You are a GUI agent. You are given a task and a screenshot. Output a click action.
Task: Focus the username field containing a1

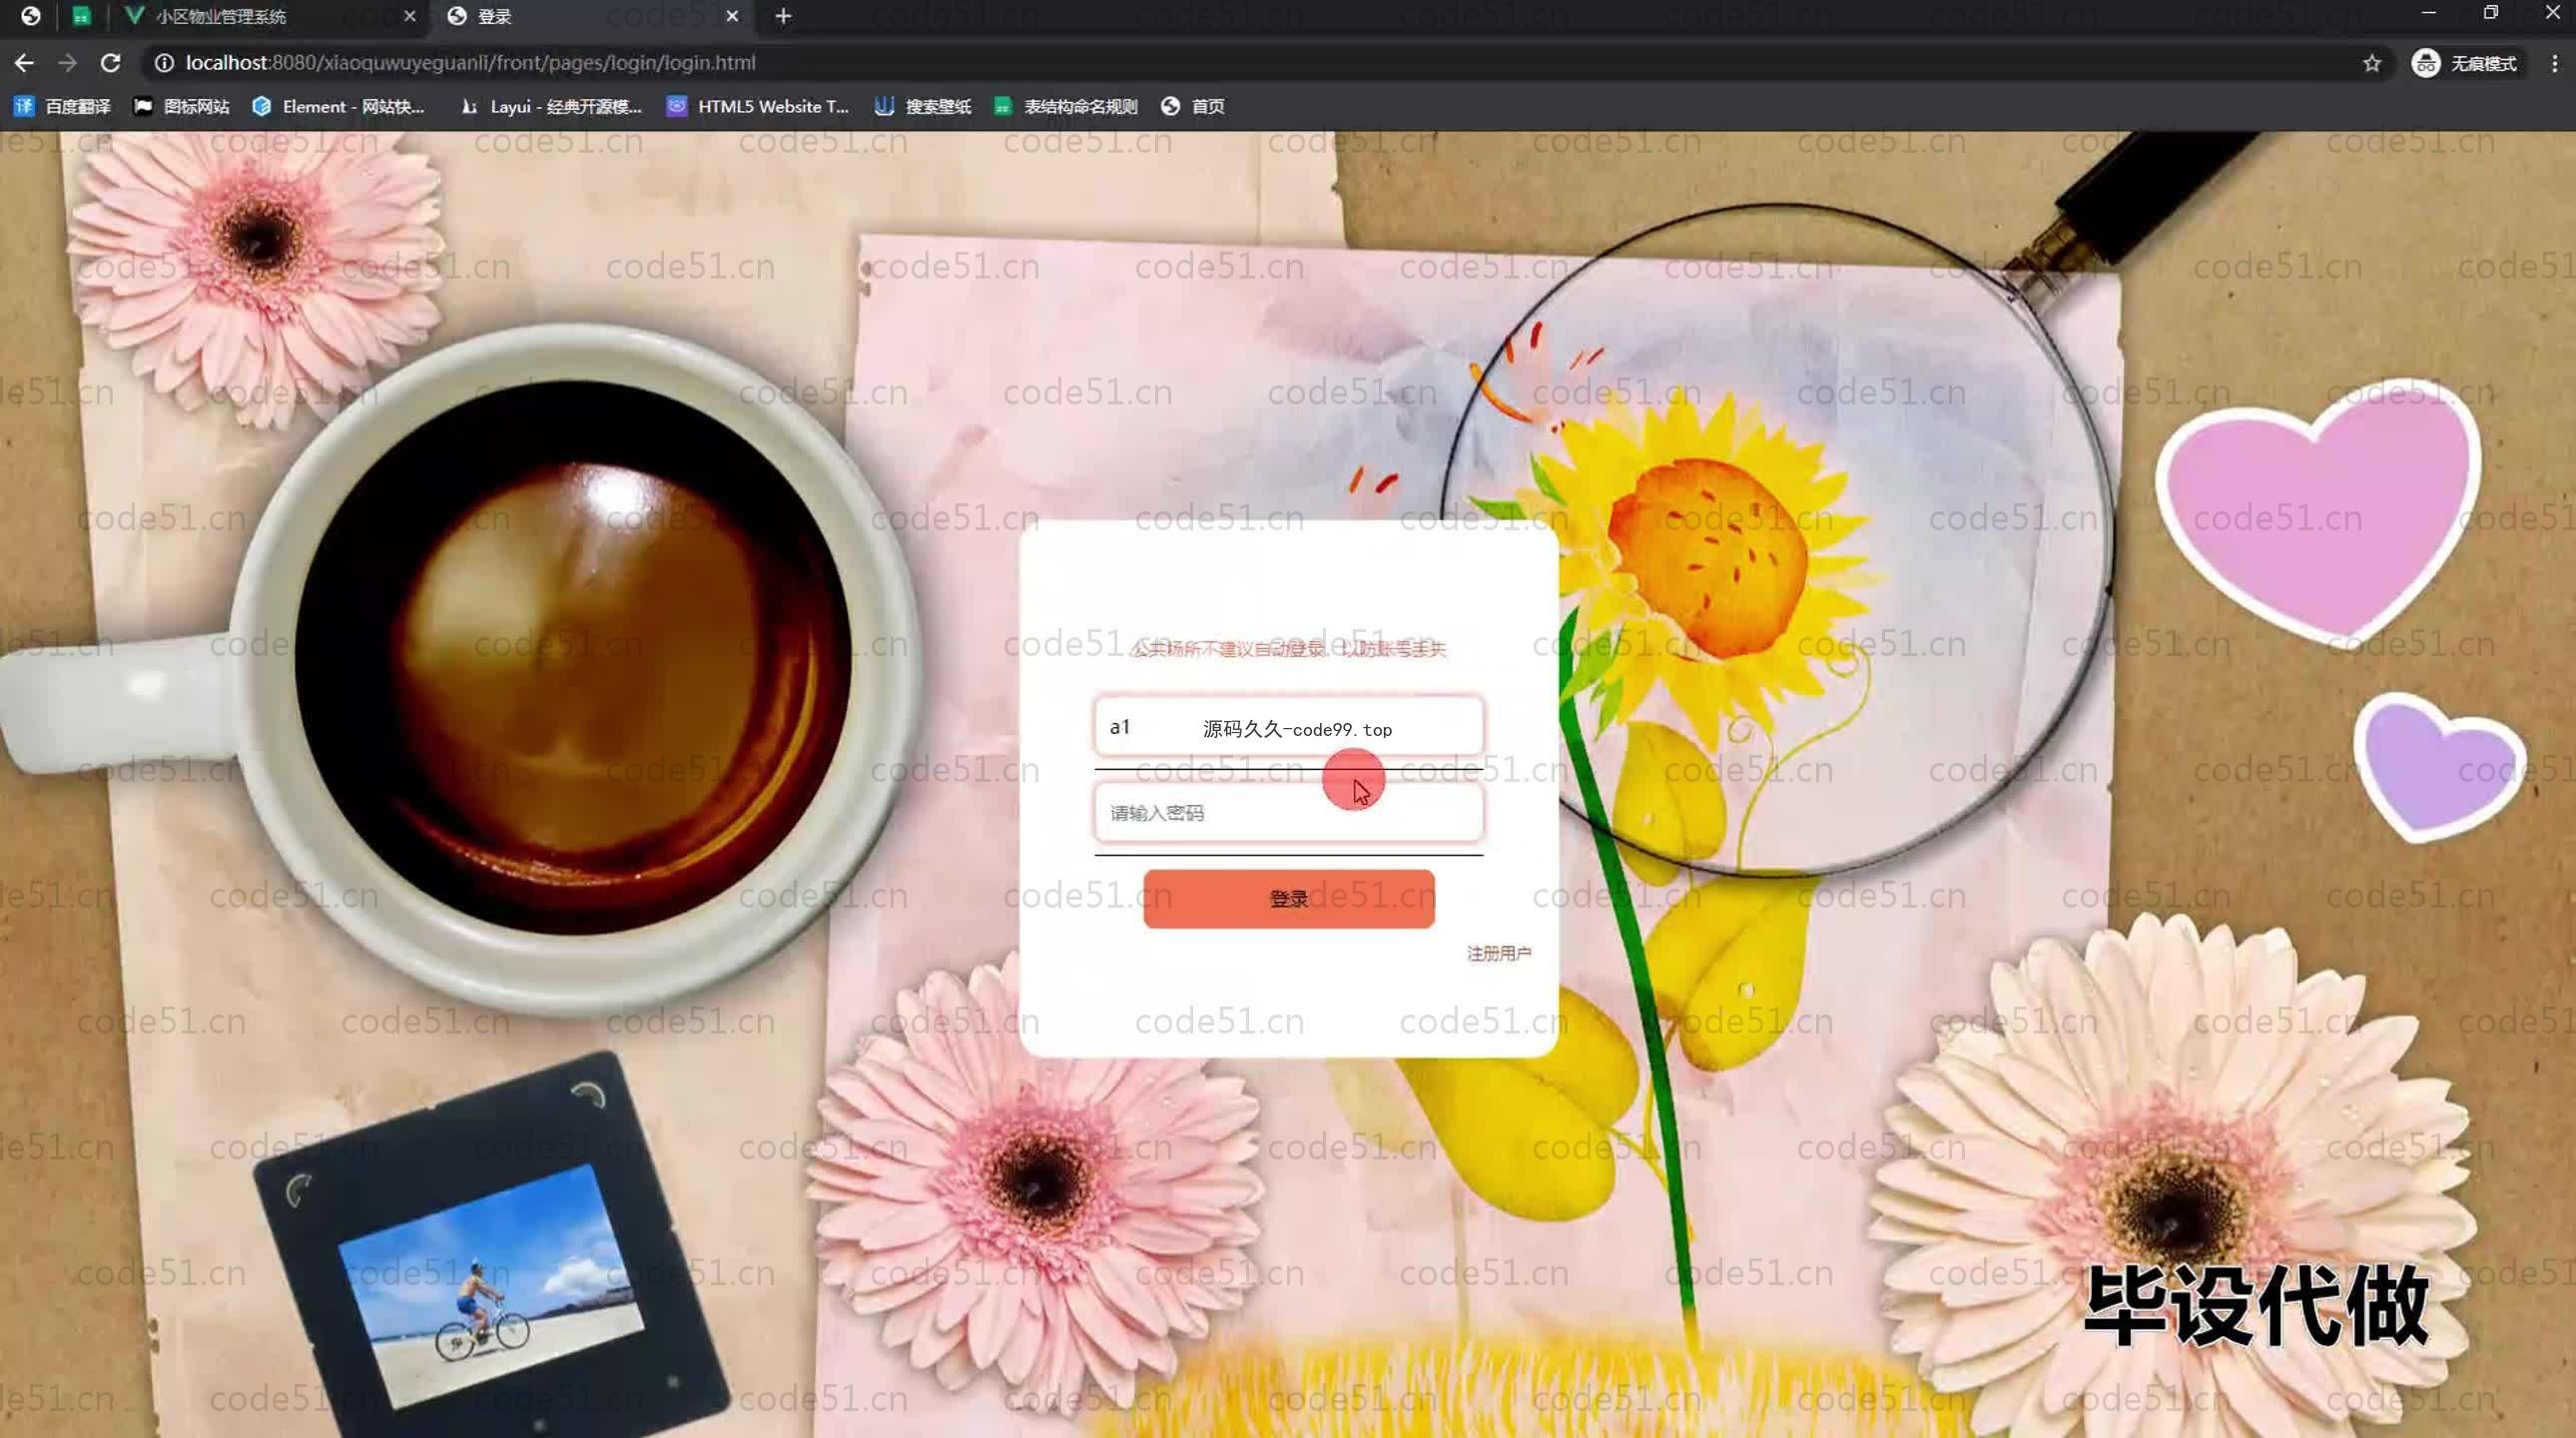pos(1288,726)
